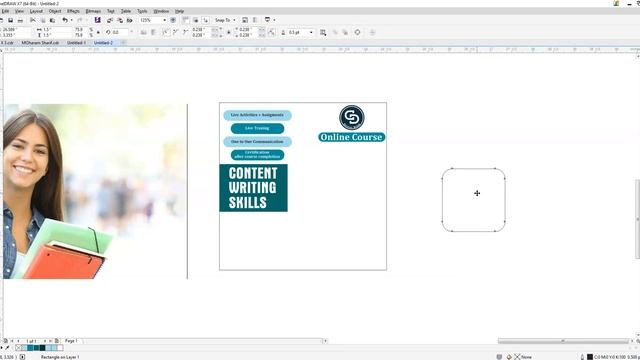
Task: Select Chamfered corner type icon
Action: (186, 32)
